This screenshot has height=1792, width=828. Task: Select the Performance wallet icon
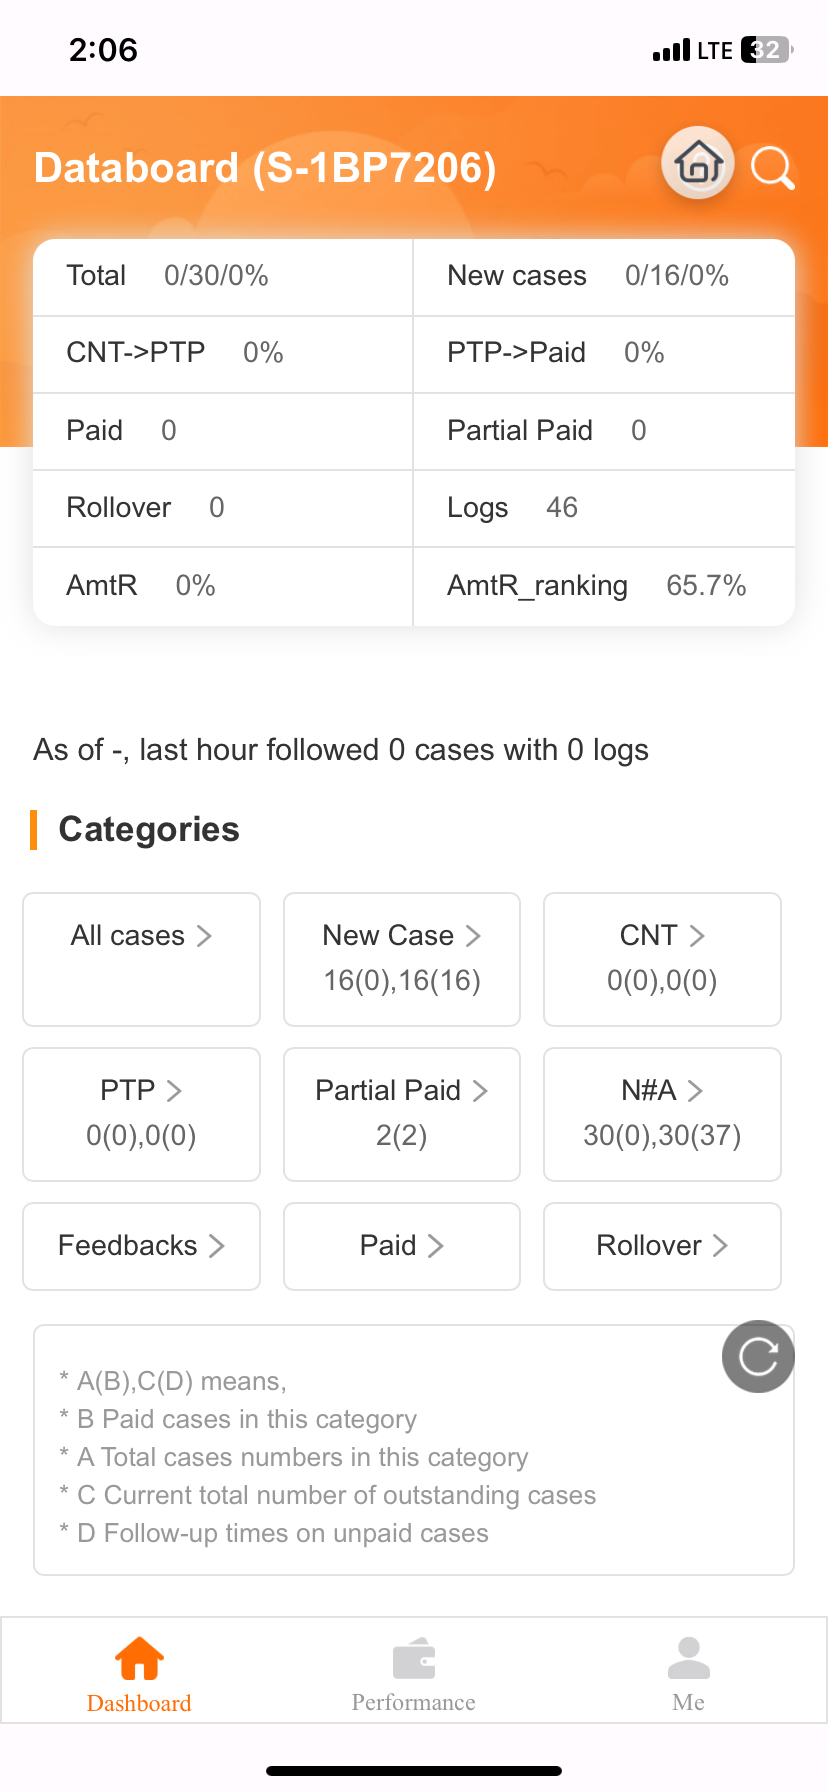tap(414, 1659)
